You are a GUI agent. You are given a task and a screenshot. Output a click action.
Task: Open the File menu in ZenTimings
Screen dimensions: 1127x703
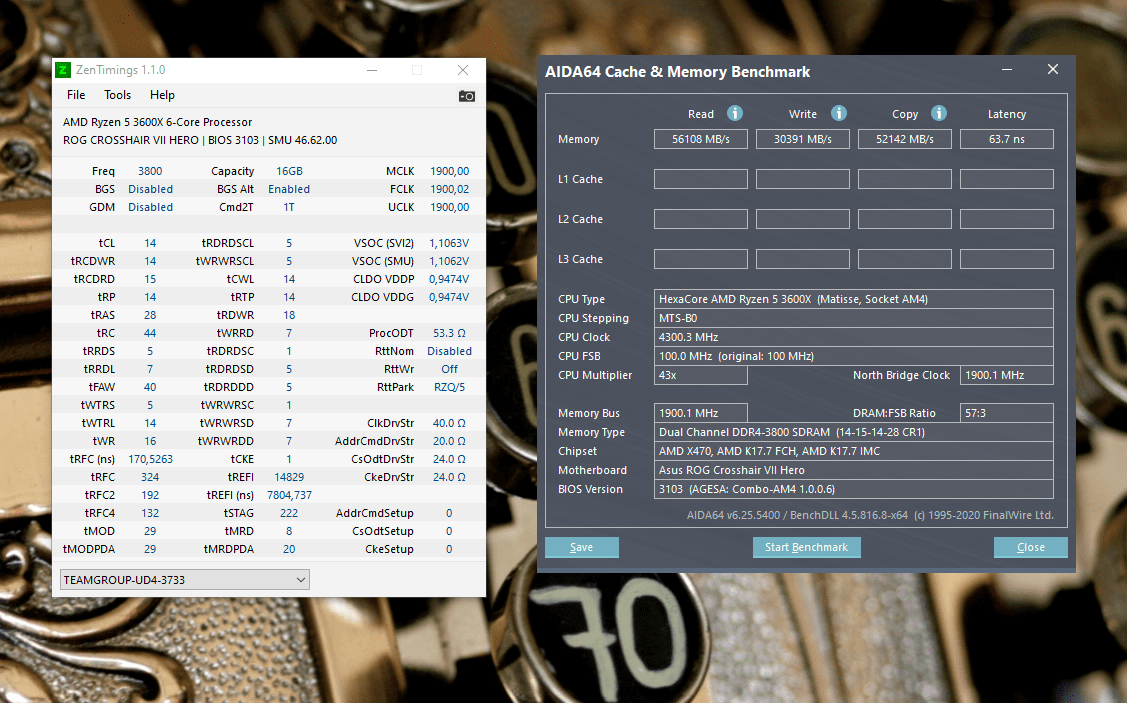point(76,95)
